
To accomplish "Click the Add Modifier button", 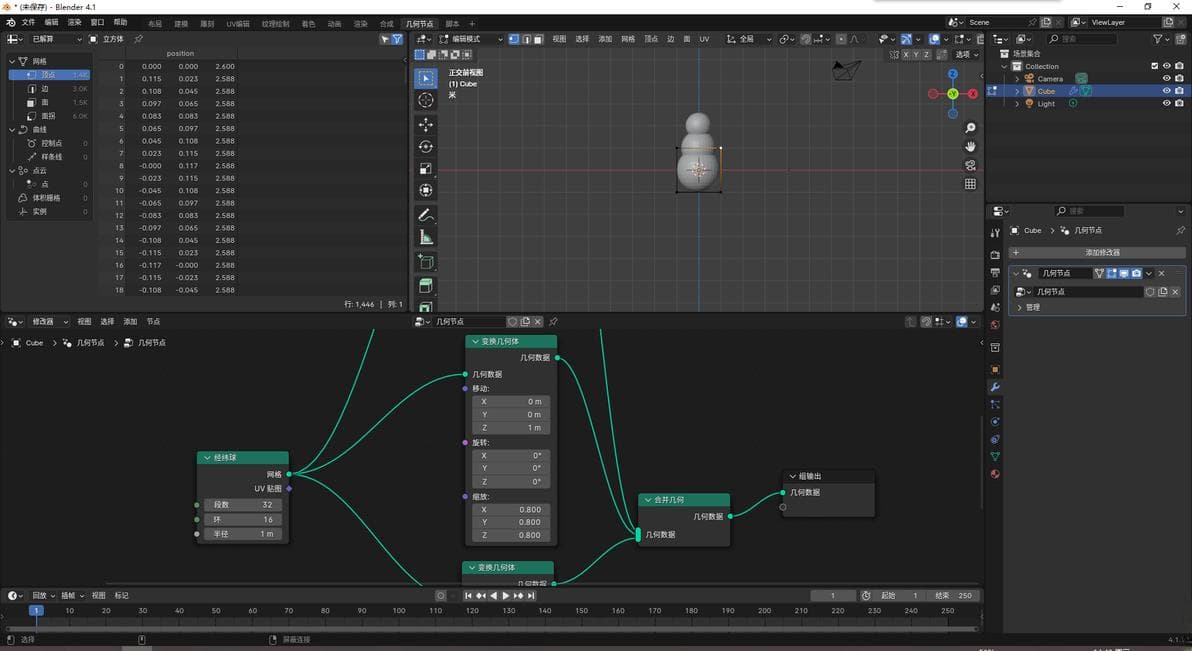I will pyautogui.click(x=1098, y=252).
